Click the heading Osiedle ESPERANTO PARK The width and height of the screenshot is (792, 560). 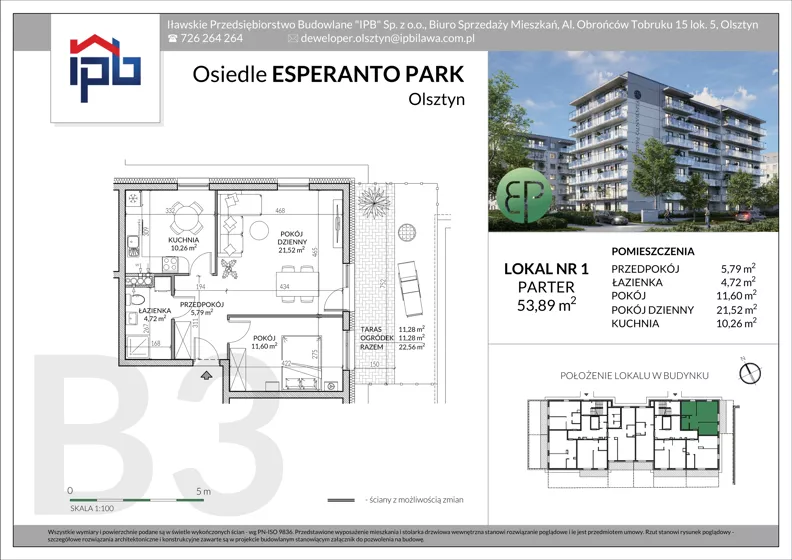pyautogui.click(x=328, y=74)
